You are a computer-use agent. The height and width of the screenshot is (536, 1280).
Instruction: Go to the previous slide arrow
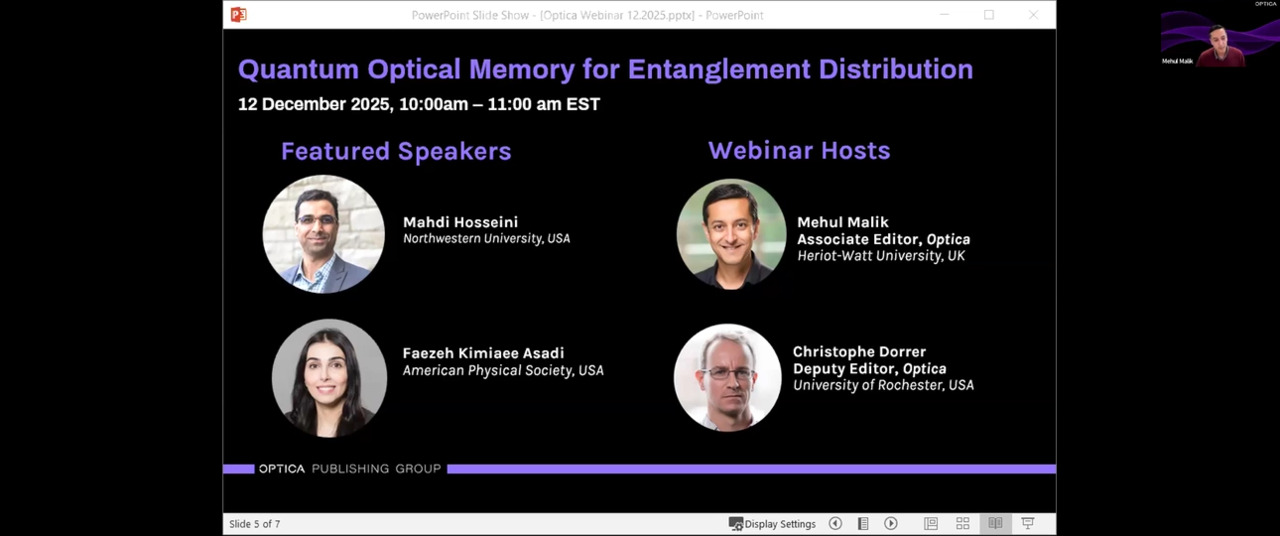pos(835,524)
